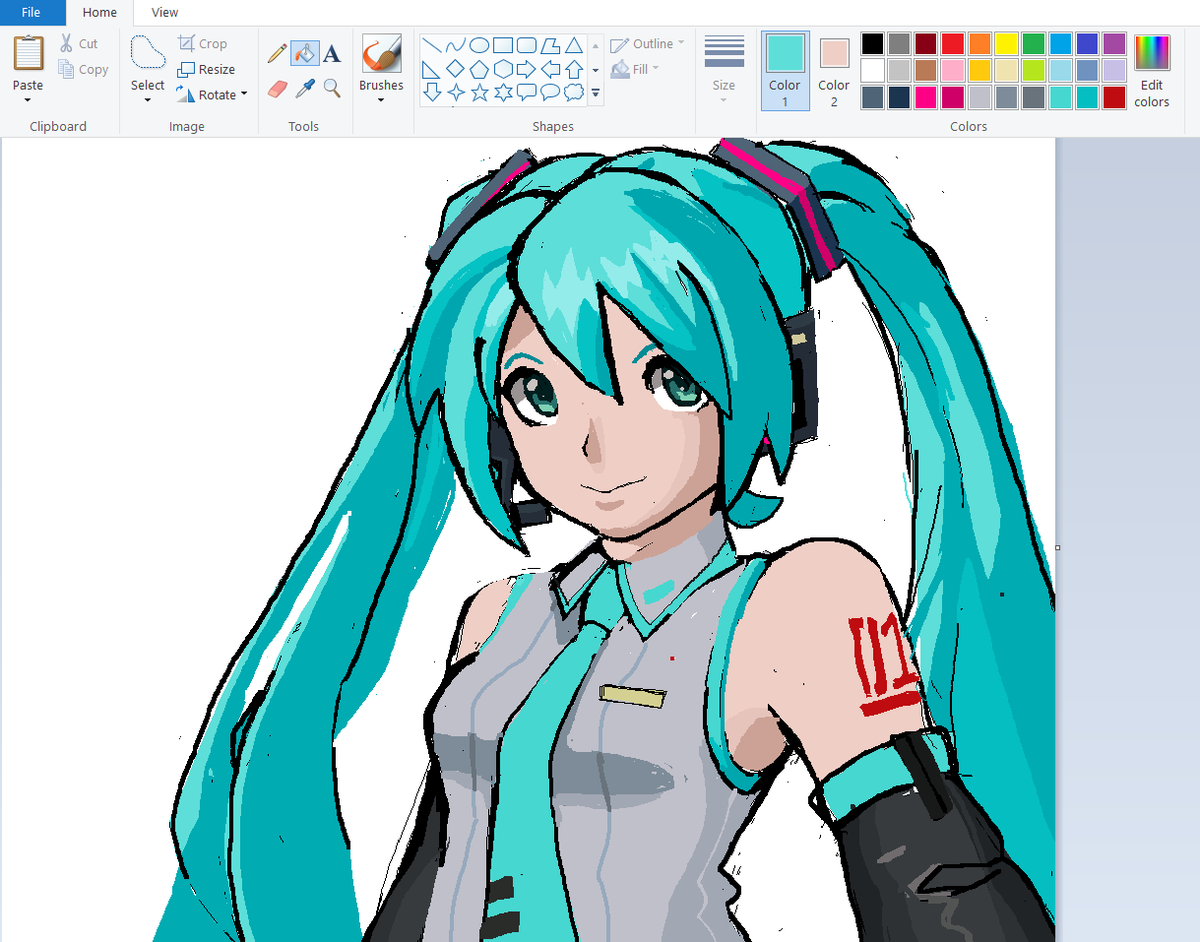
Task: Choose the Rounded rectangle shape
Action: [527, 45]
